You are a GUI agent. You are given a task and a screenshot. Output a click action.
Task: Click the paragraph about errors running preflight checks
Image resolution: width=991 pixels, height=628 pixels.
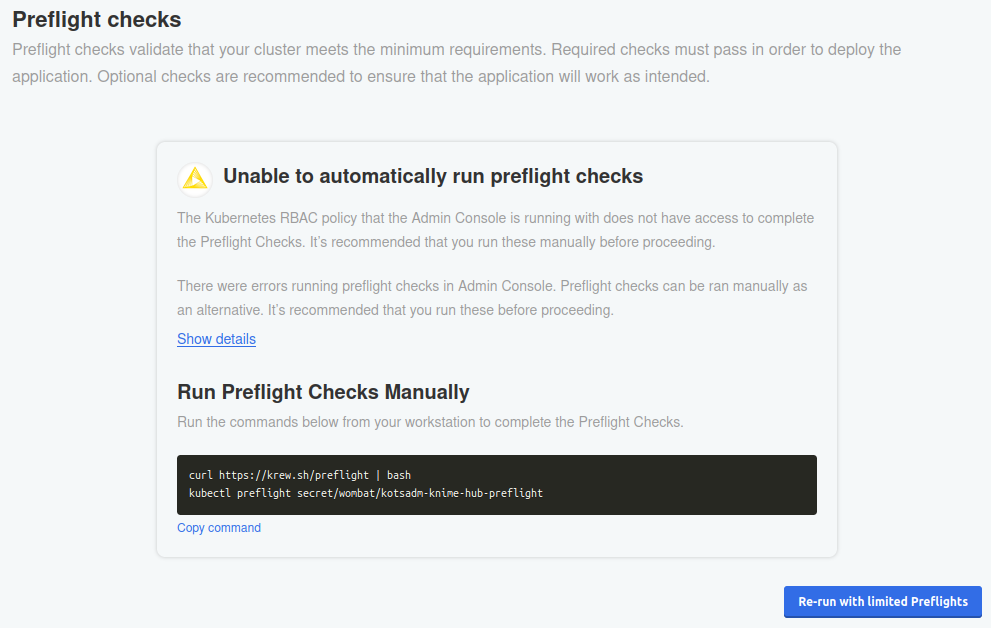tap(491, 298)
